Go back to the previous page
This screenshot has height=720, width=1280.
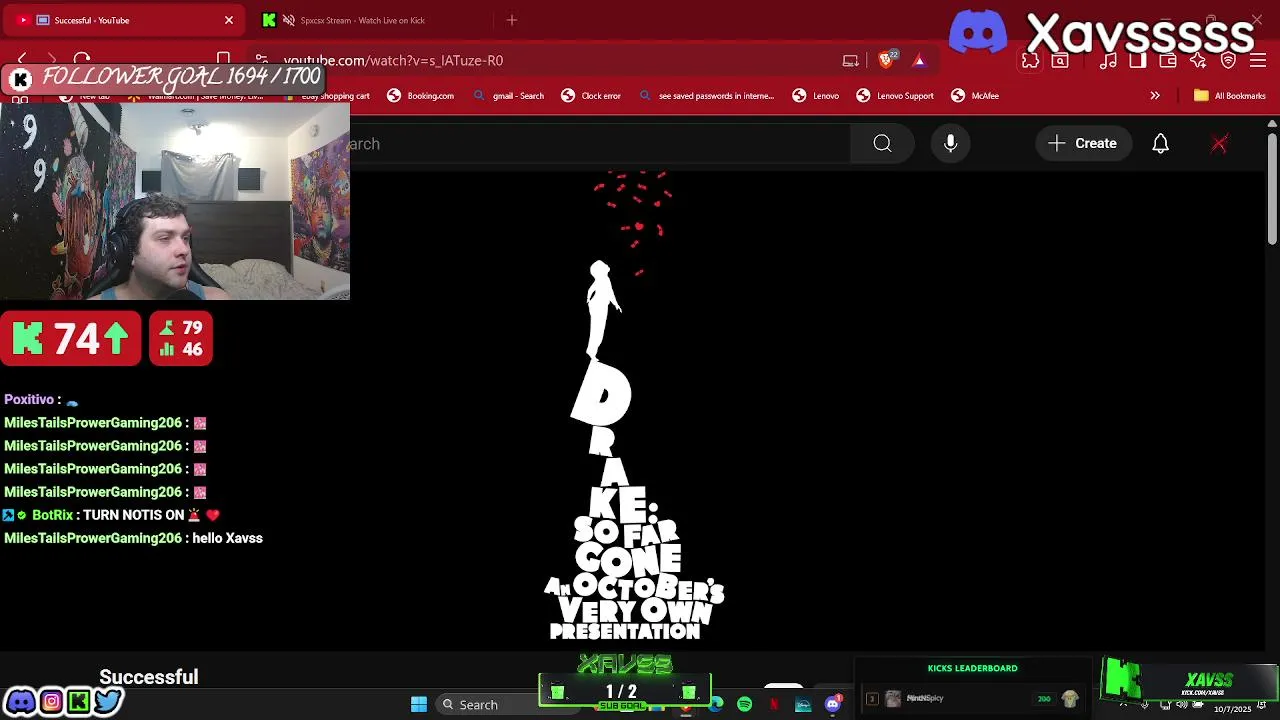(22, 60)
